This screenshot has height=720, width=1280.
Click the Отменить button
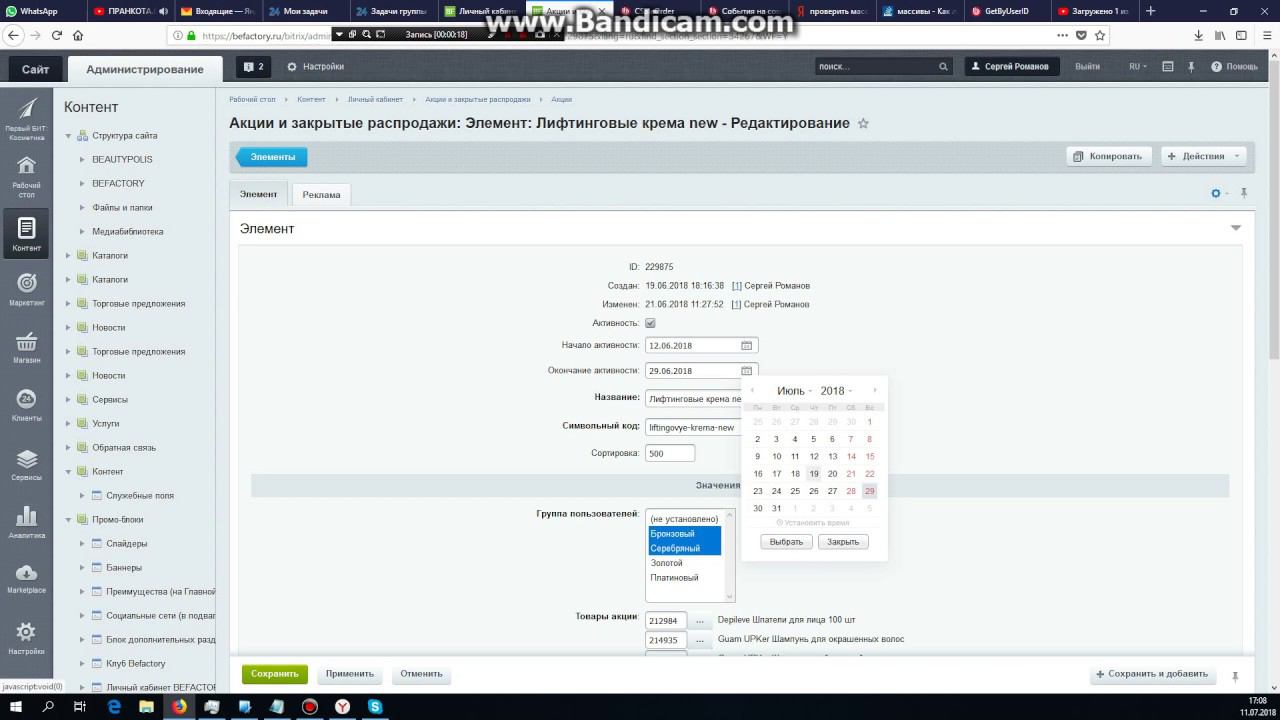tap(421, 674)
